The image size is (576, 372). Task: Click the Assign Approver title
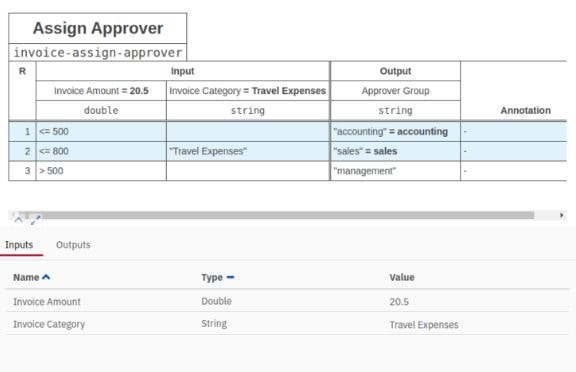click(x=98, y=28)
